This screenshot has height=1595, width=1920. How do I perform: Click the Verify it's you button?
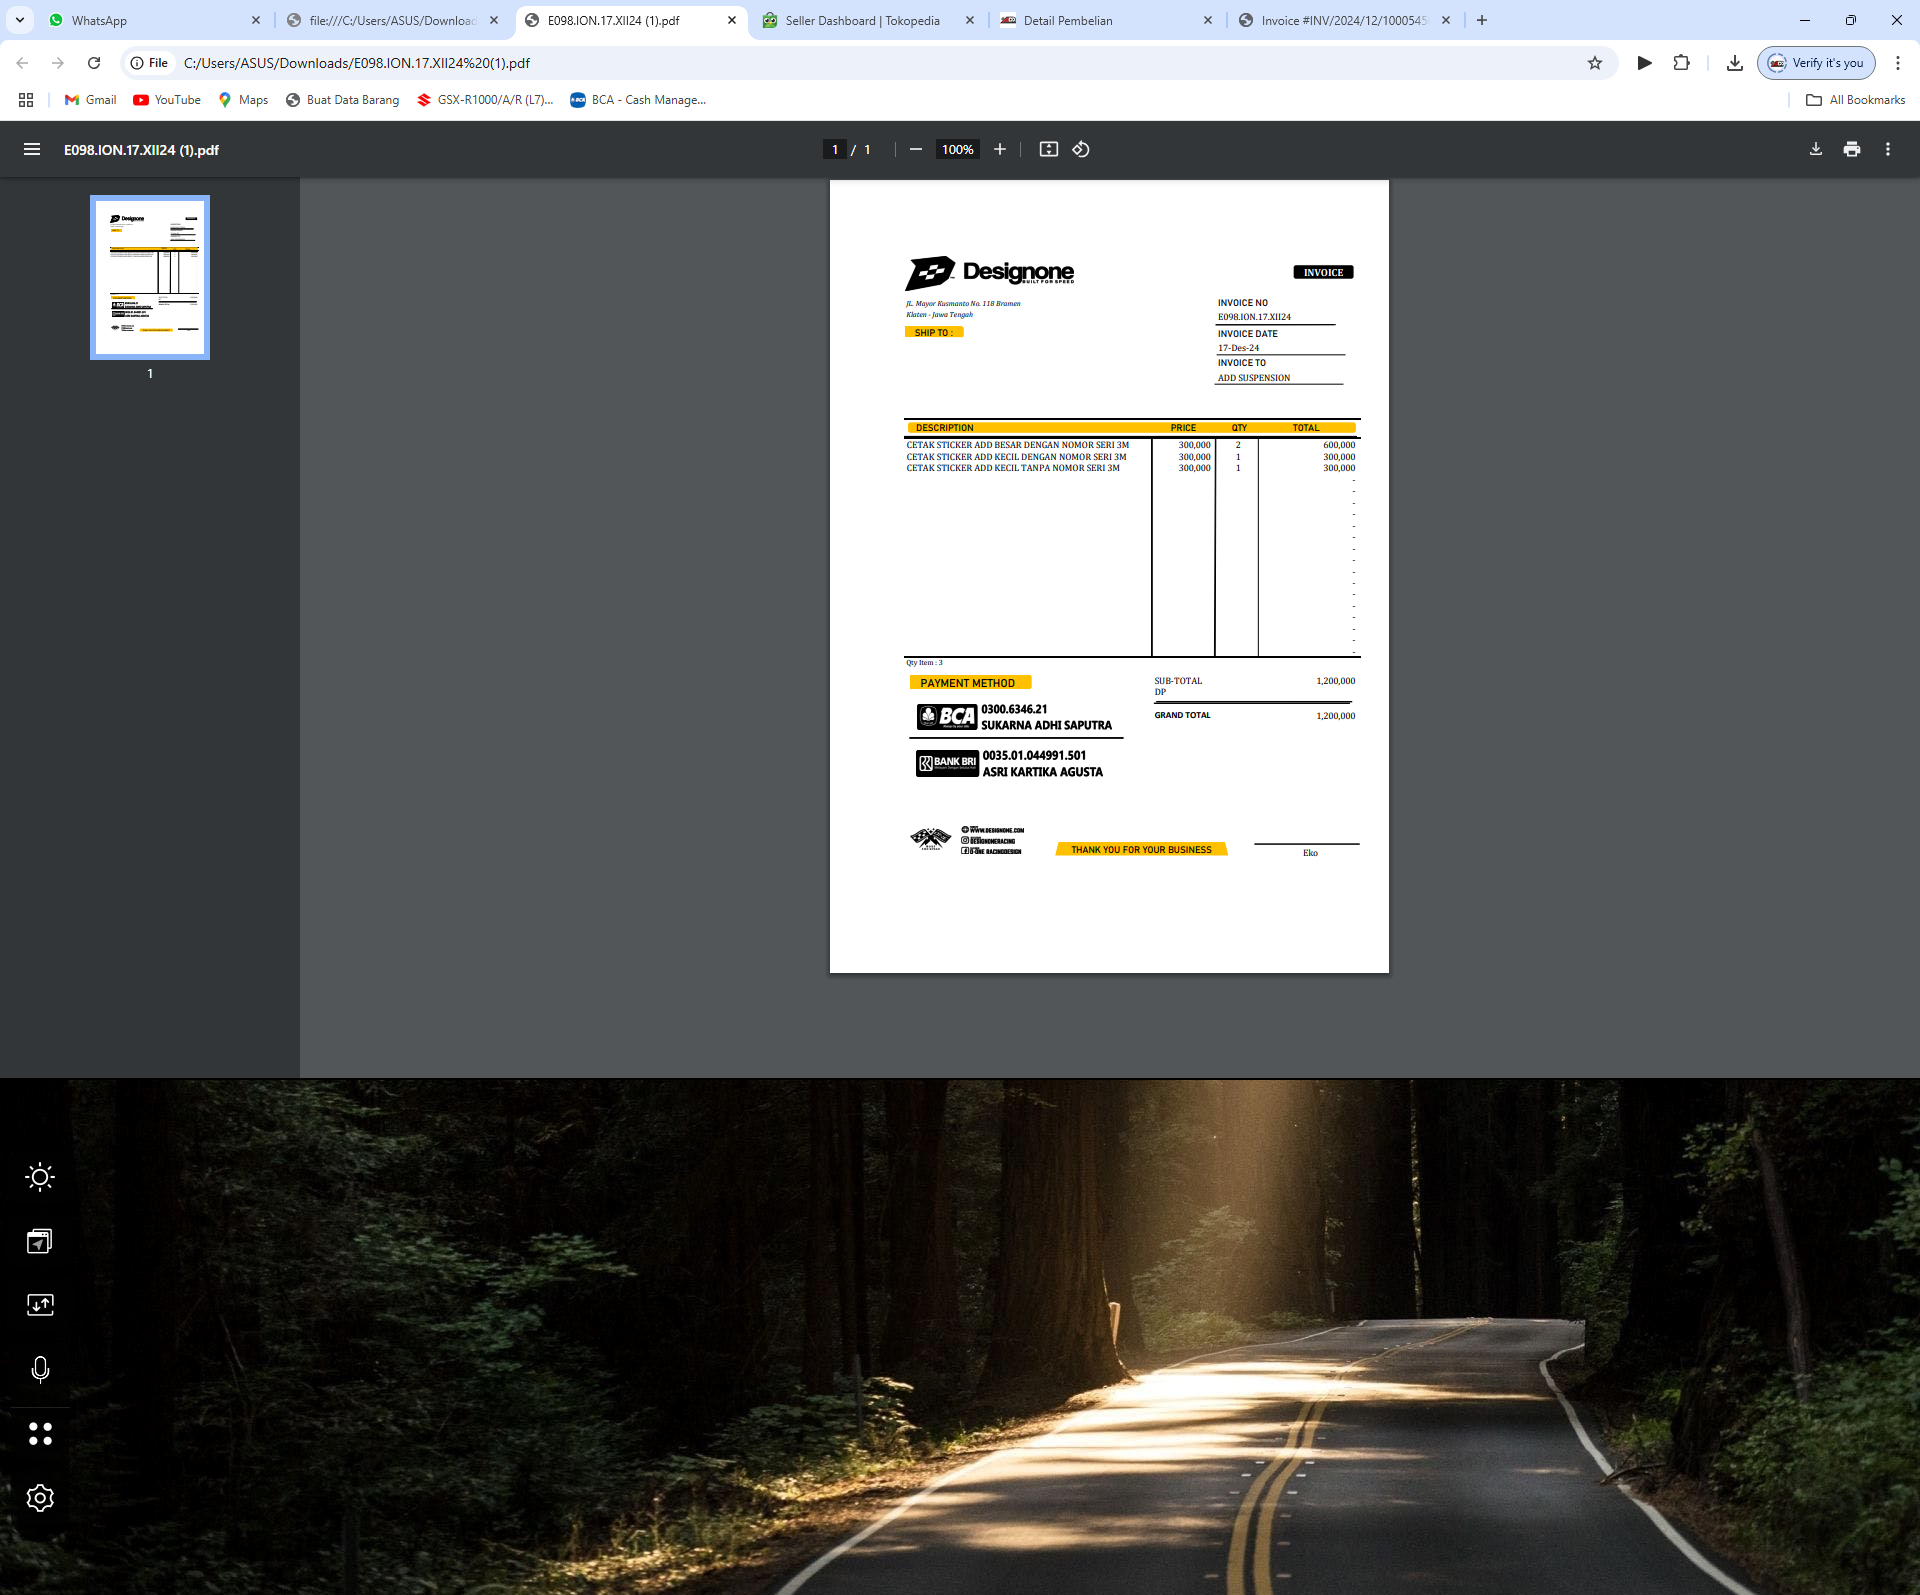click(x=1816, y=63)
